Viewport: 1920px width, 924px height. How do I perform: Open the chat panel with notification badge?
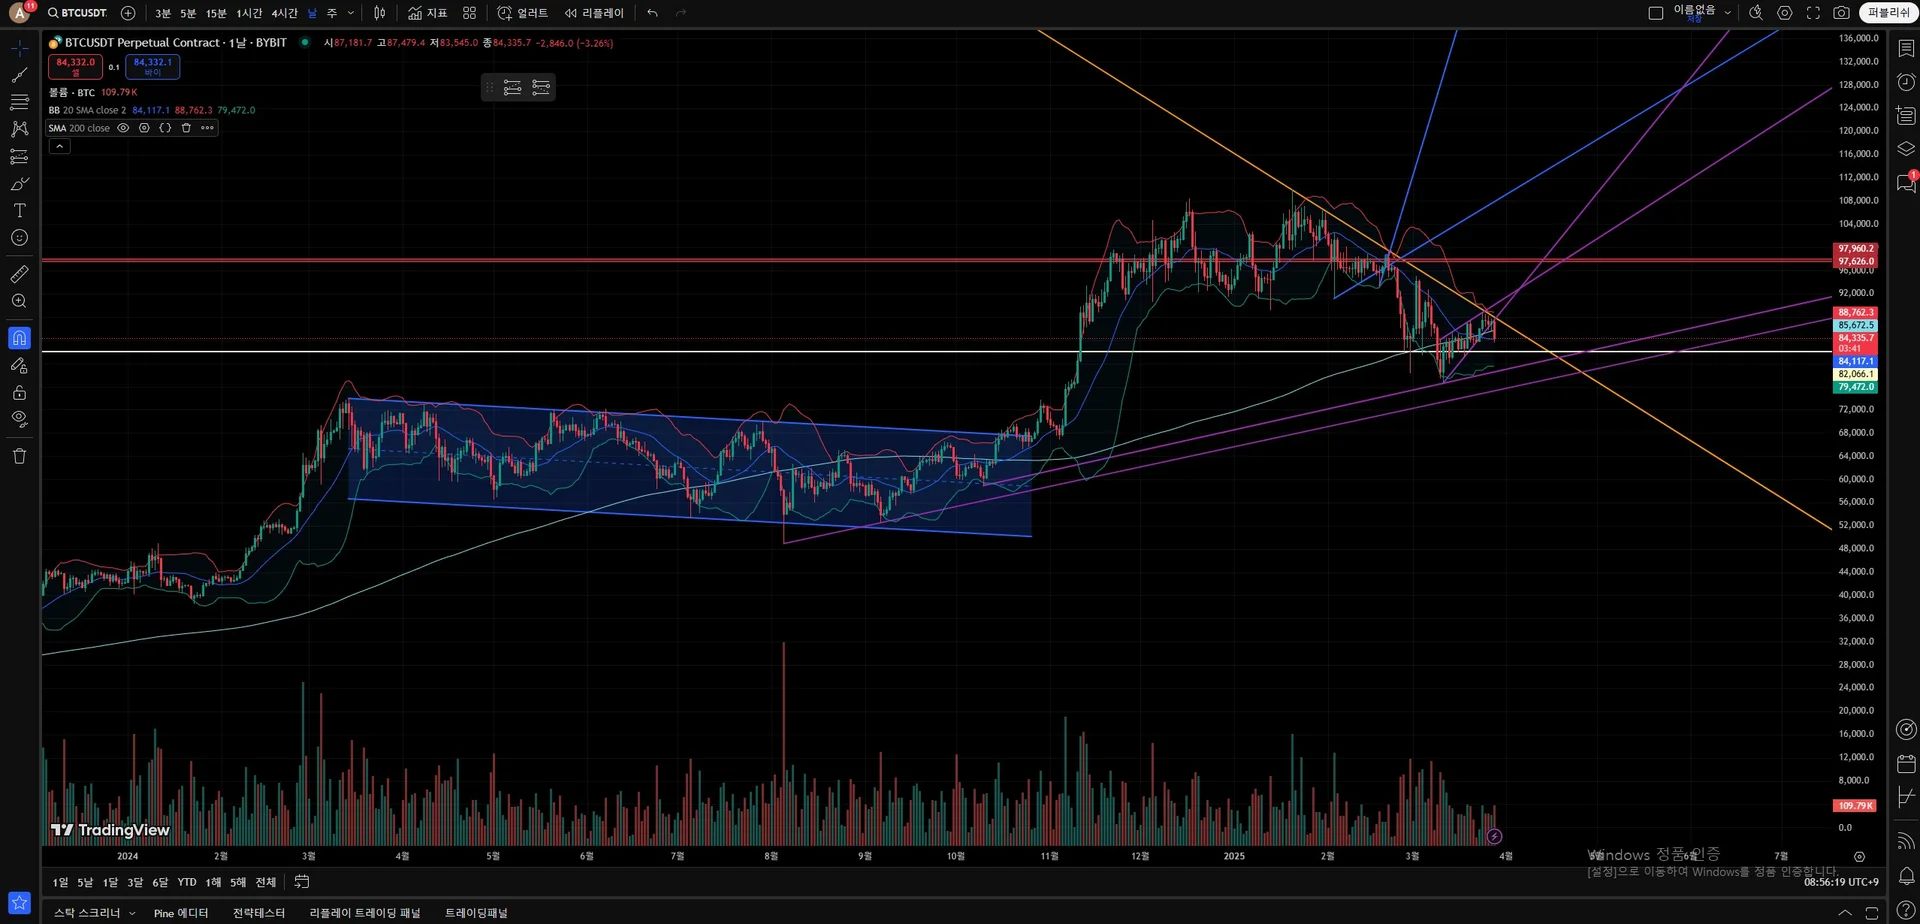pyautogui.click(x=1906, y=183)
